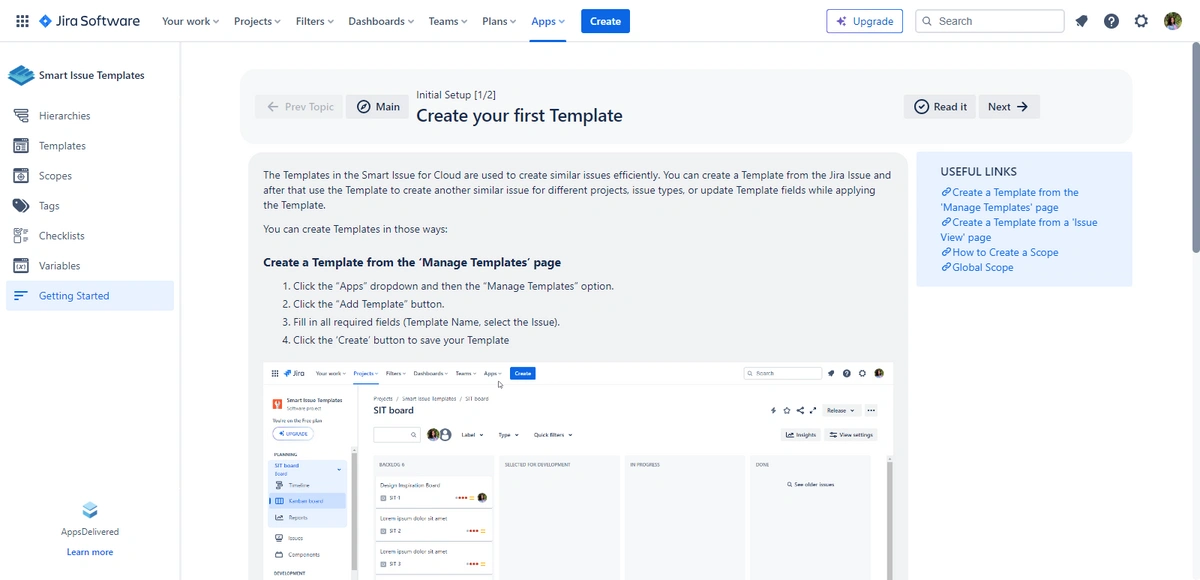
Task: Click the Upgrade button
Action: click(865, 21)
